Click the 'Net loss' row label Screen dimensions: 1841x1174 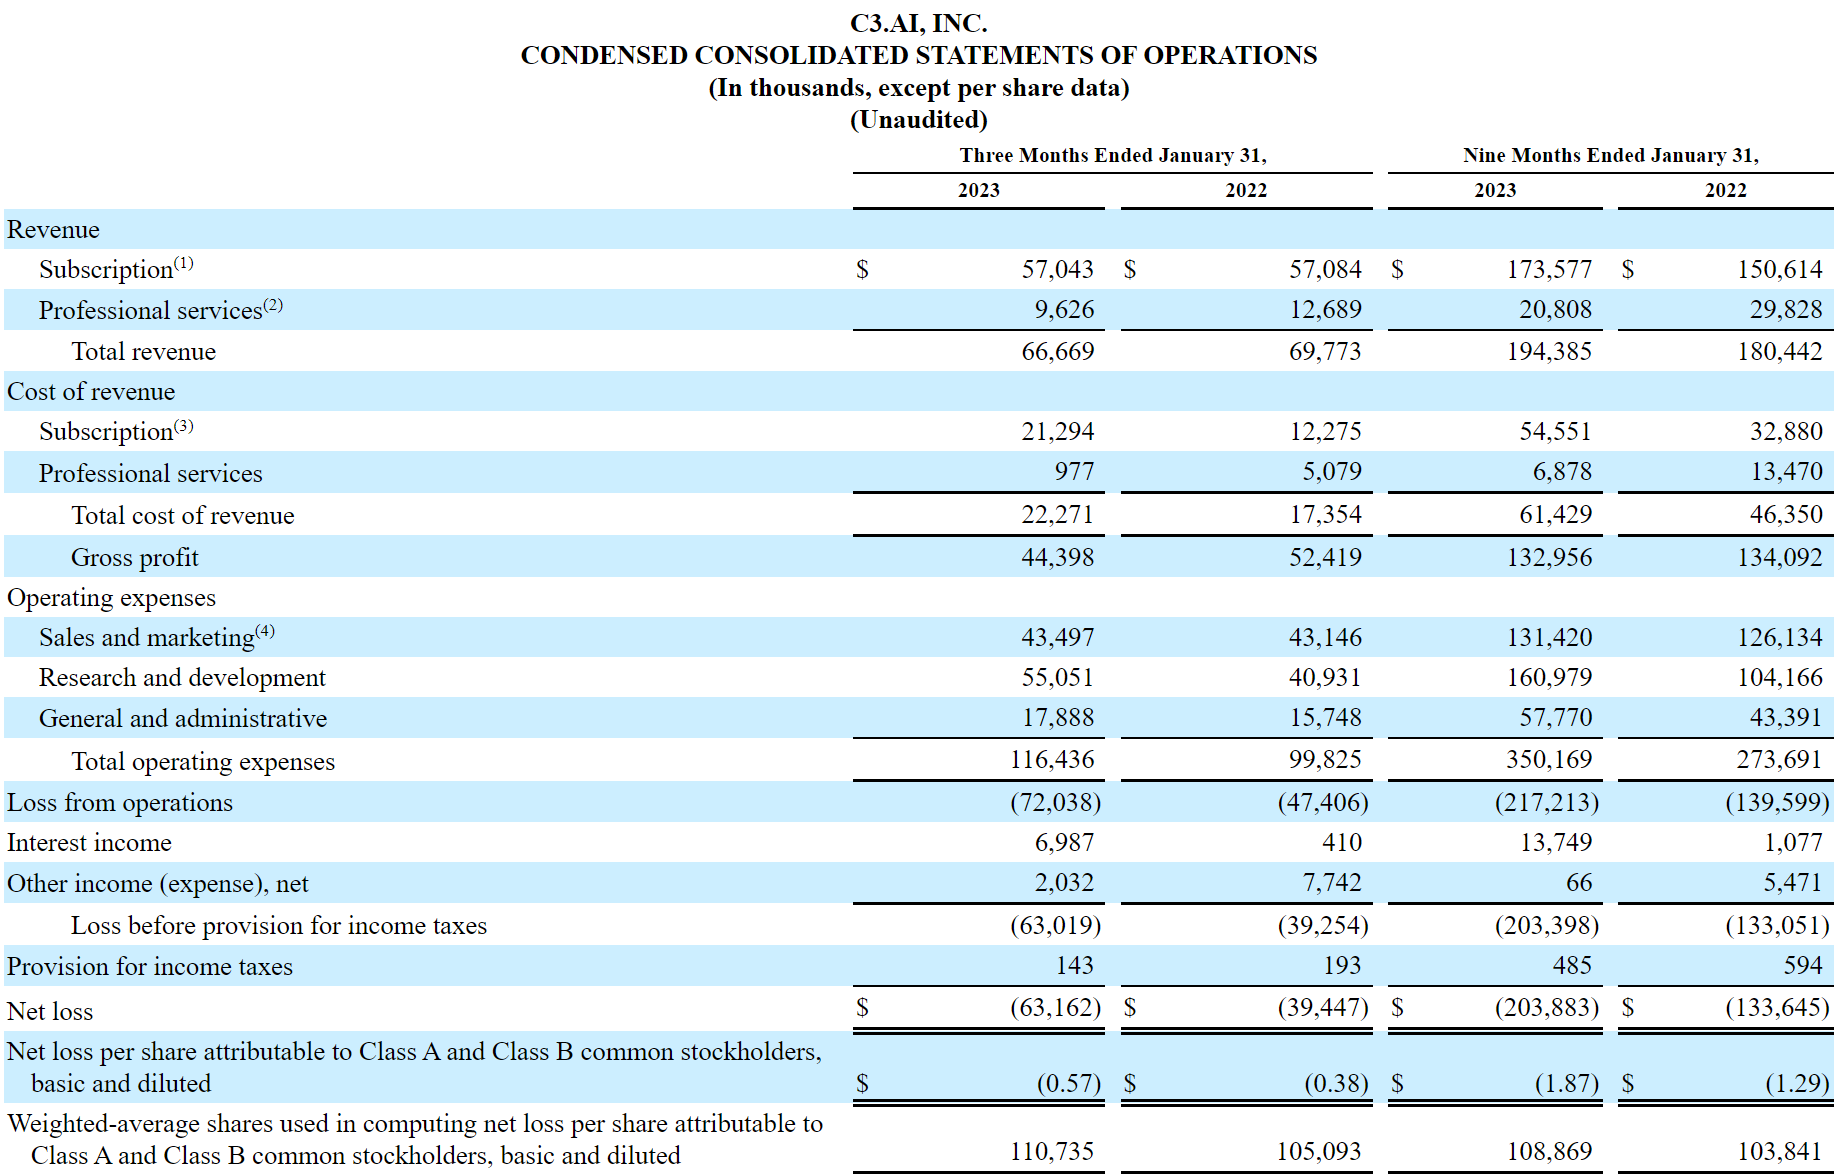coord(50,1012)
